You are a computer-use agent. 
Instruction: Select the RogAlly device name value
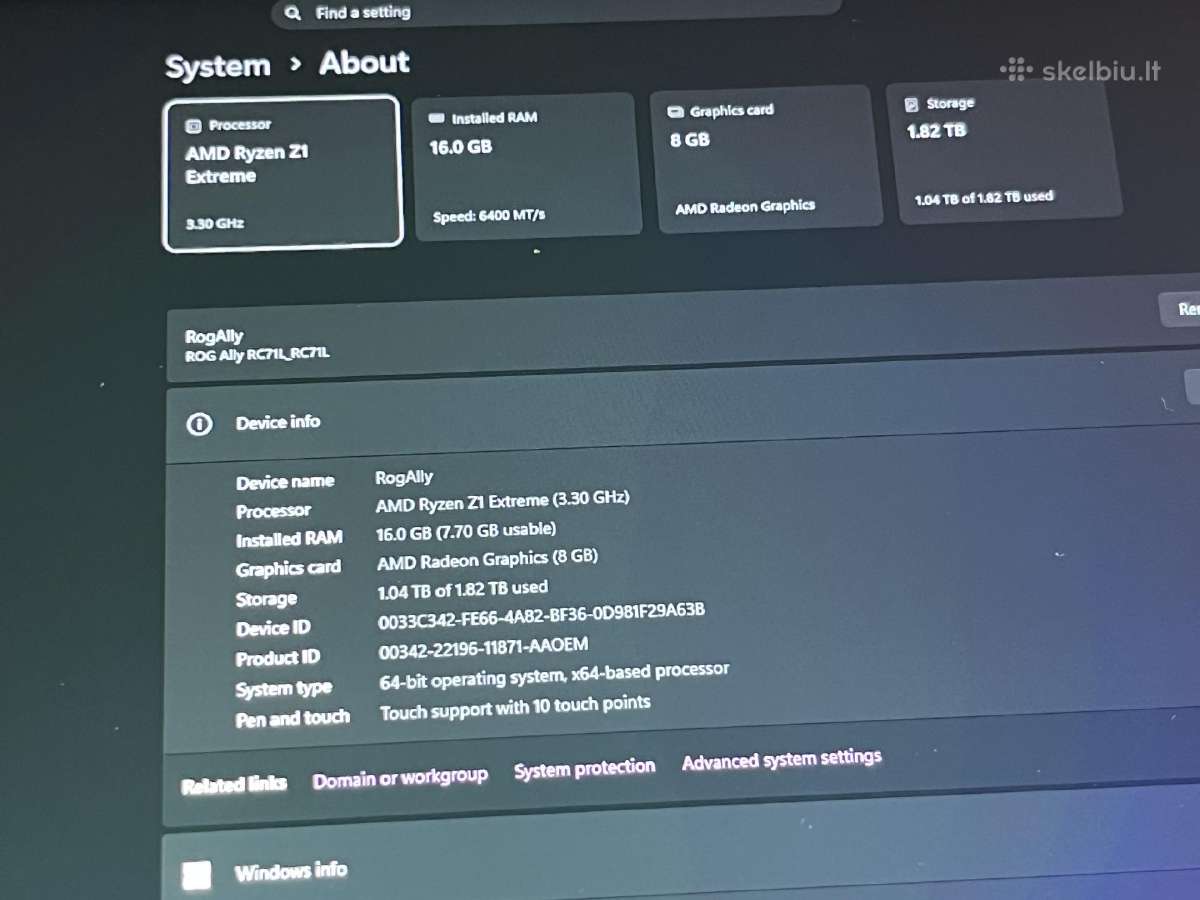404,477
